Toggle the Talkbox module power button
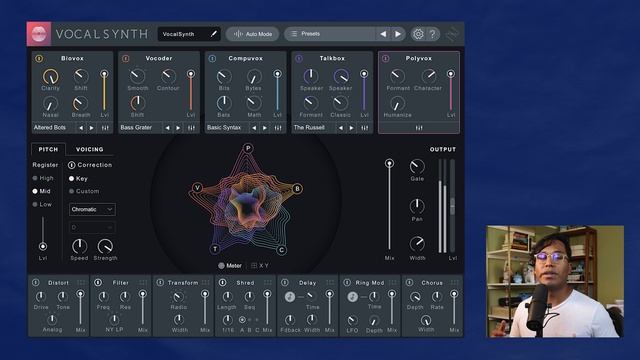This screenshot has height=360, width=640. (x=299, y=58)
